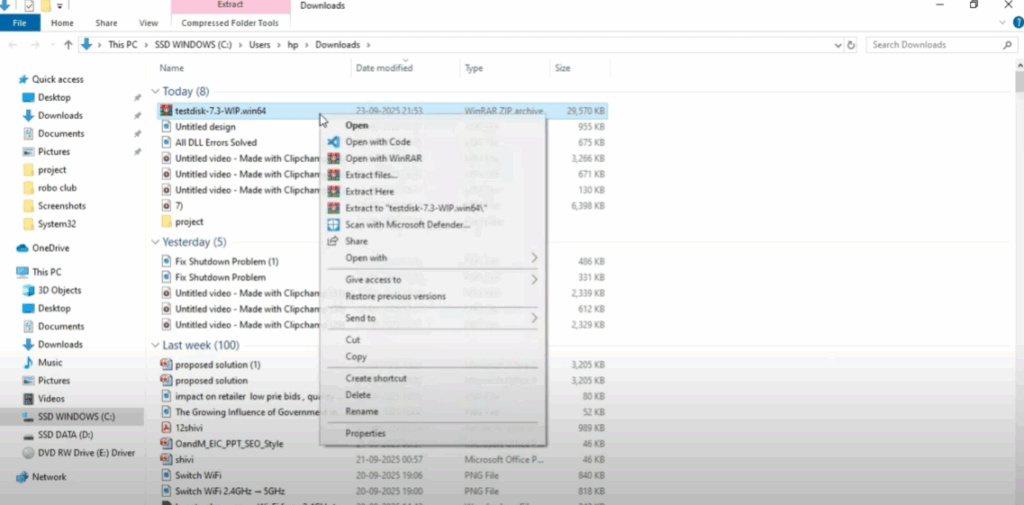The image size is (1024, 505).
Task: Collapse the Today (8) group
Action: tap(155, 91)
